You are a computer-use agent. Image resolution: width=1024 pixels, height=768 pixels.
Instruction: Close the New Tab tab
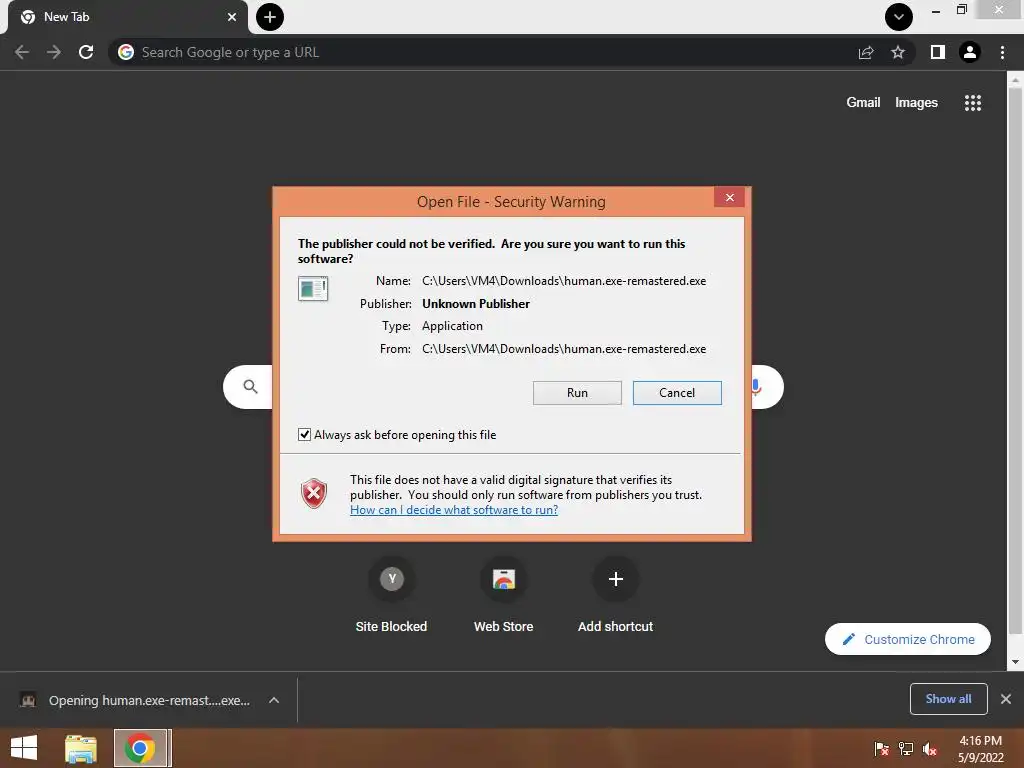[x=232, y=17]
